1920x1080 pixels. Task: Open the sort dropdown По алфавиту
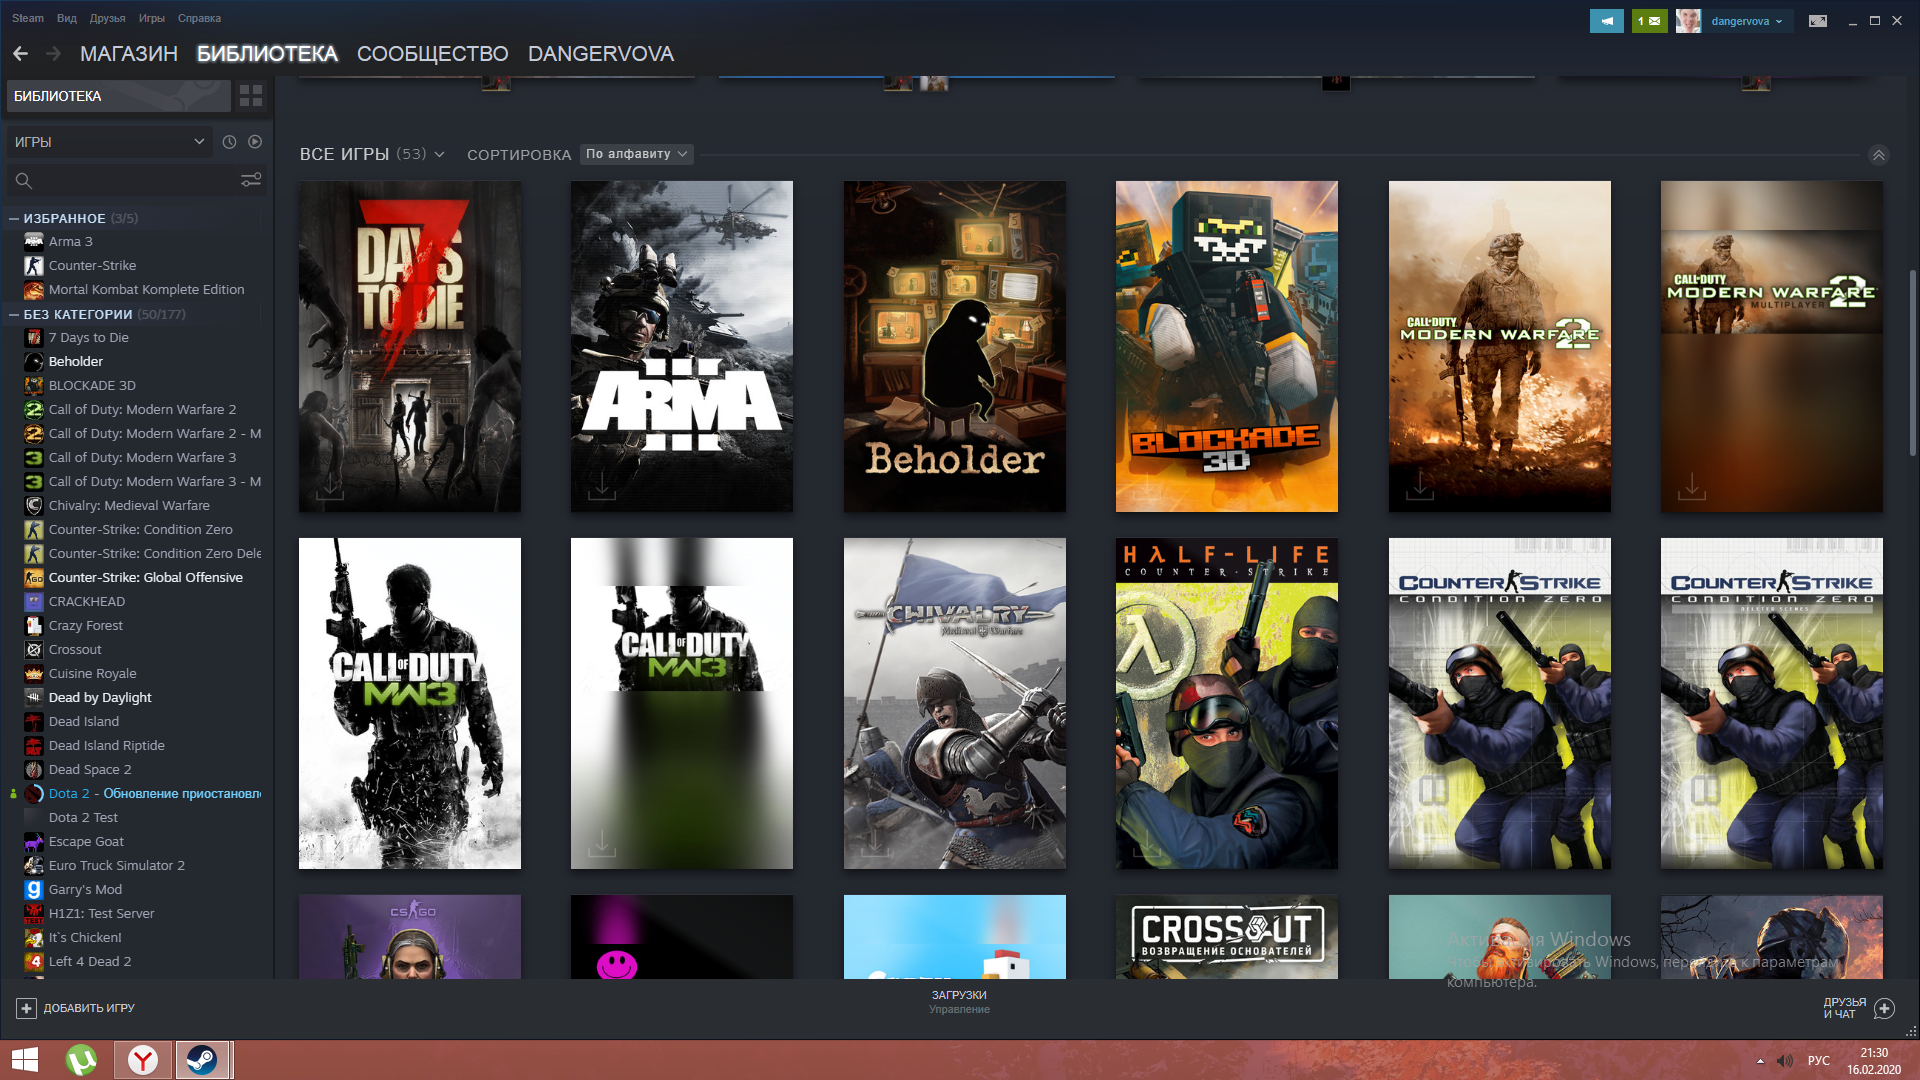[x=636, y=154]
